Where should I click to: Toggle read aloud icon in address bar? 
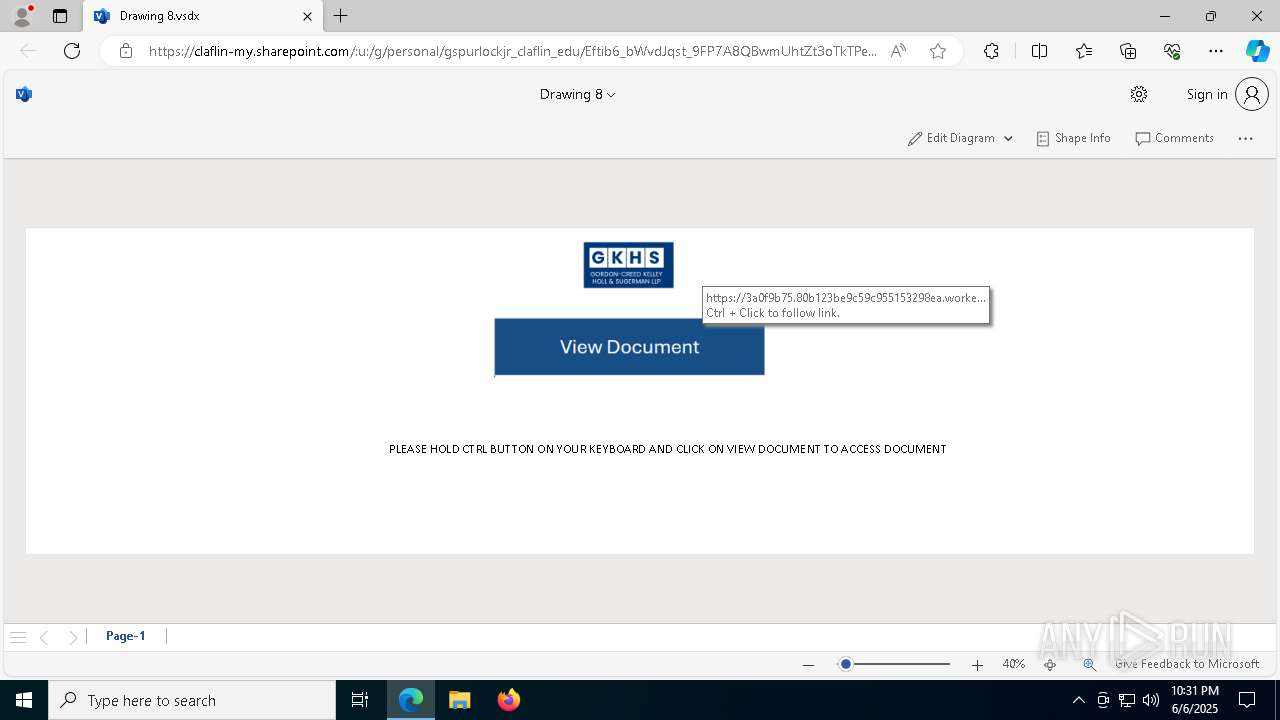click(x=898, y=51)
